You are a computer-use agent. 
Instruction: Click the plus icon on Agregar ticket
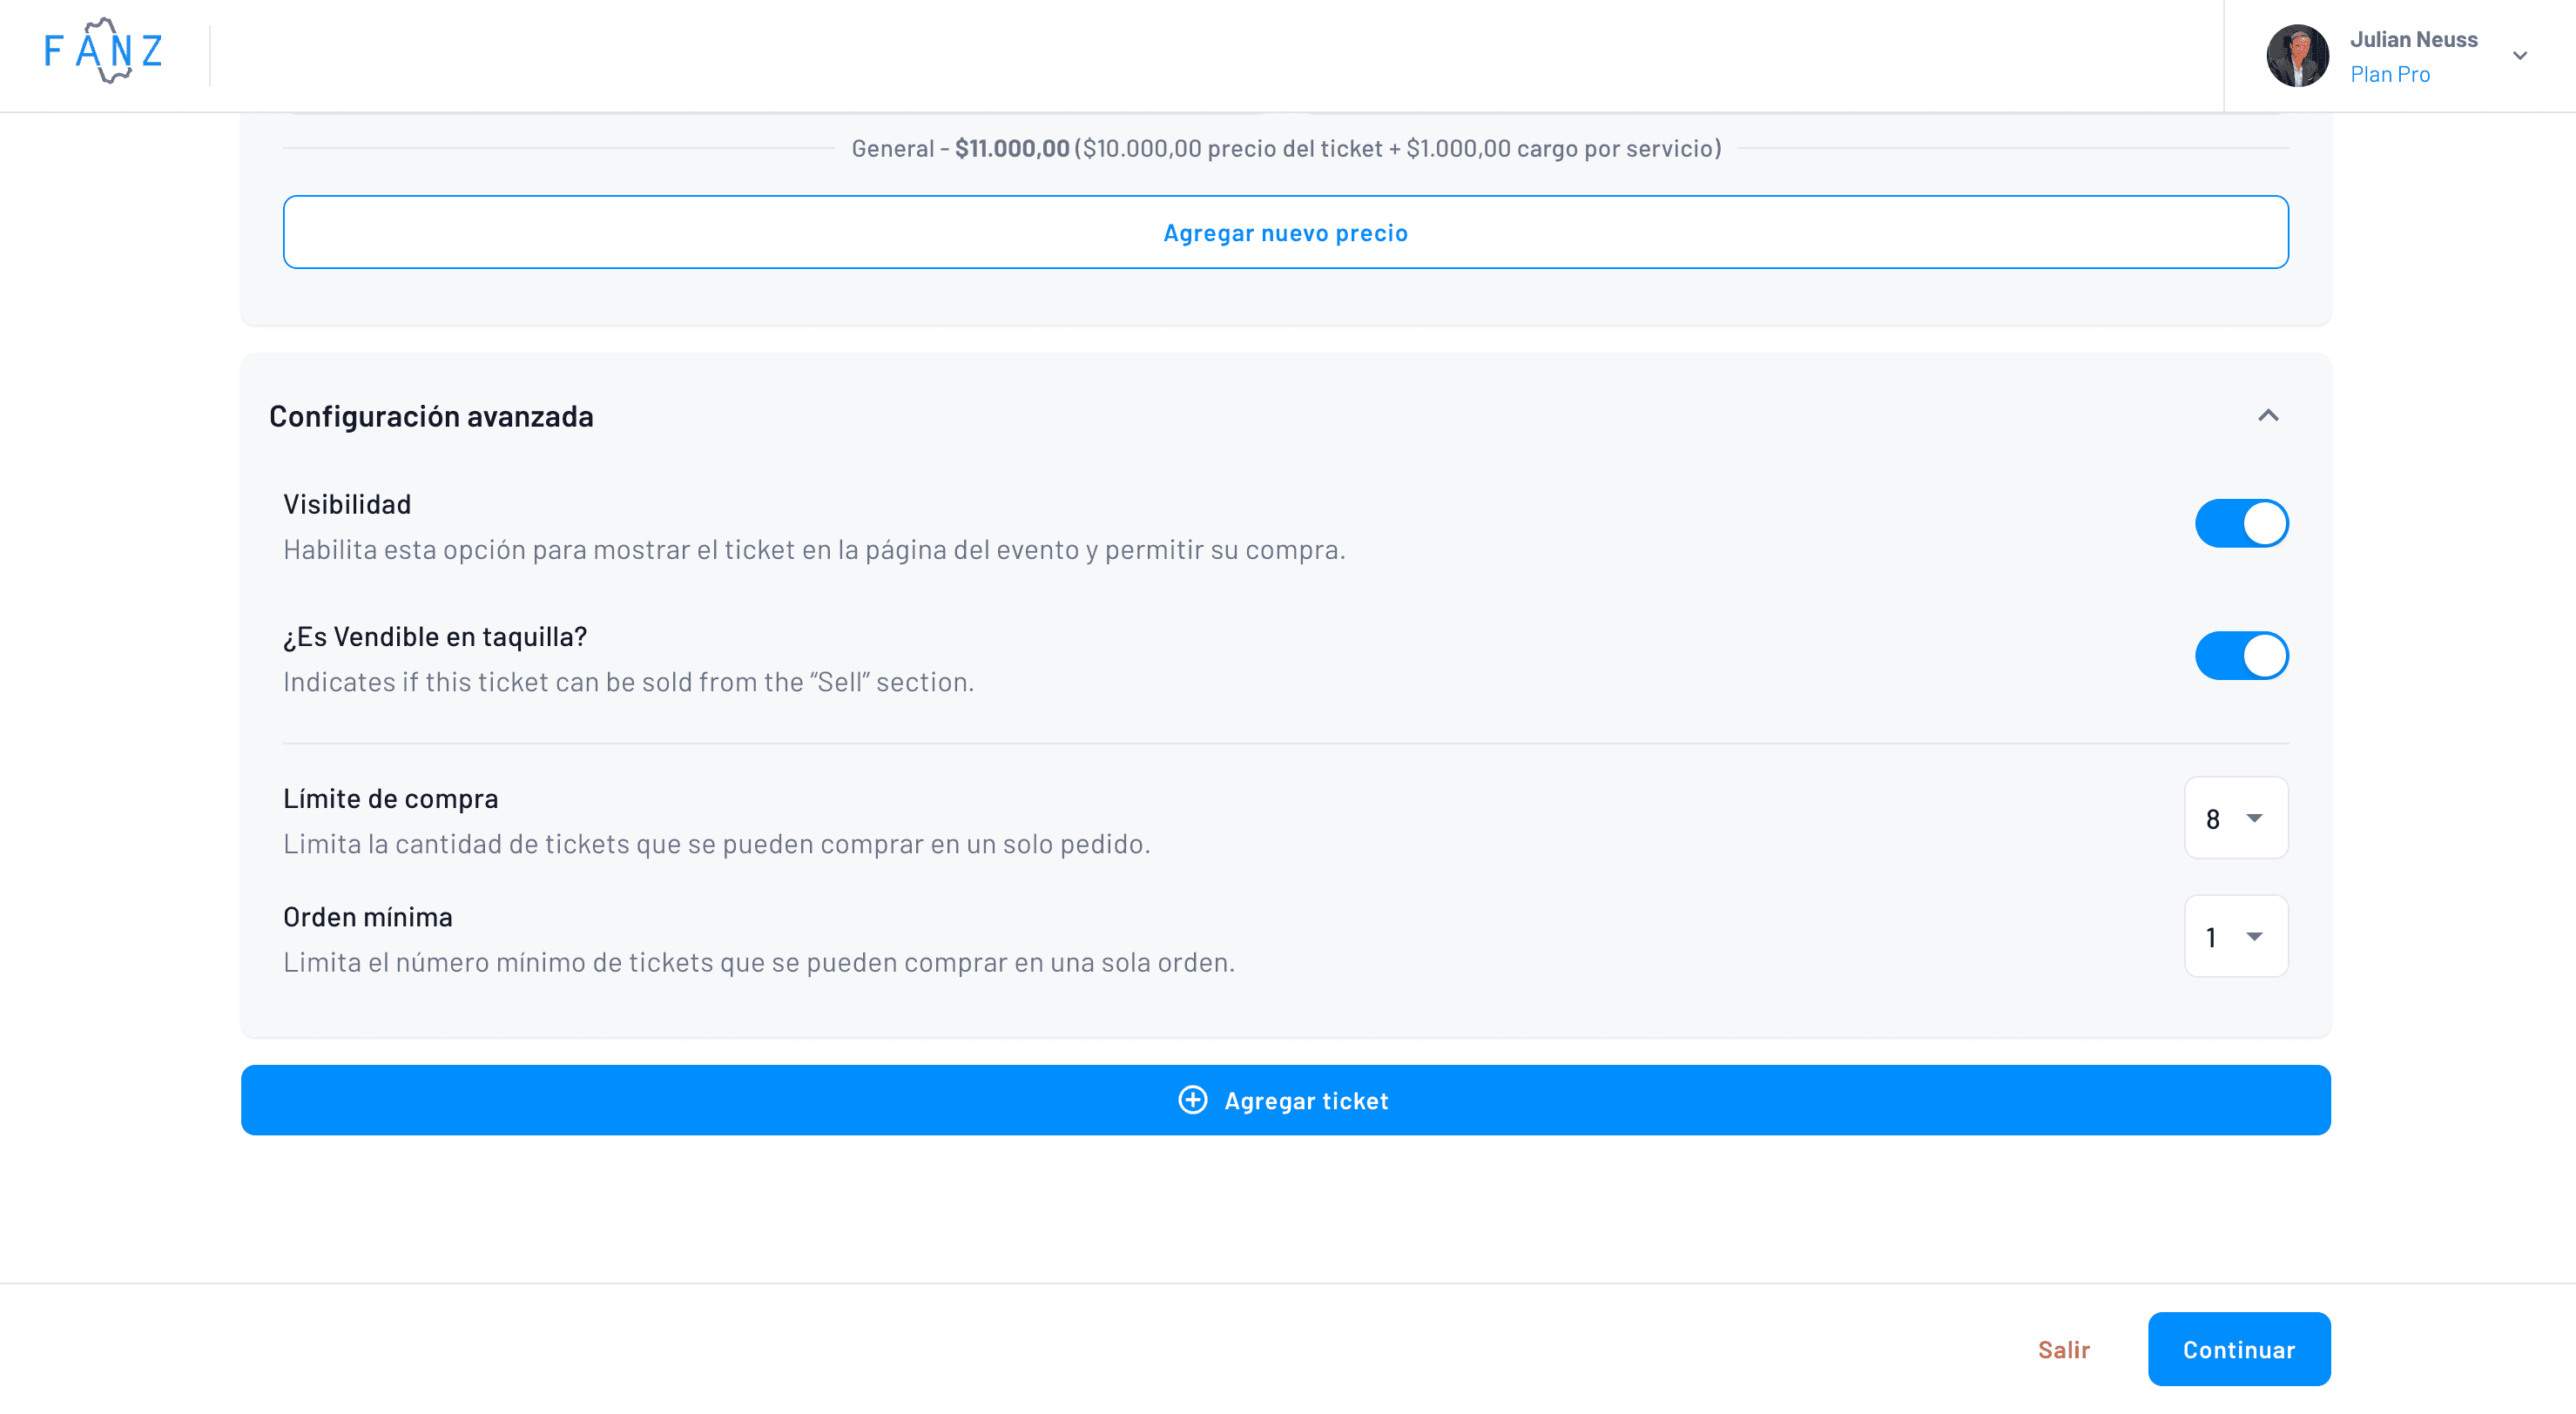[x=1192, y=1100]
